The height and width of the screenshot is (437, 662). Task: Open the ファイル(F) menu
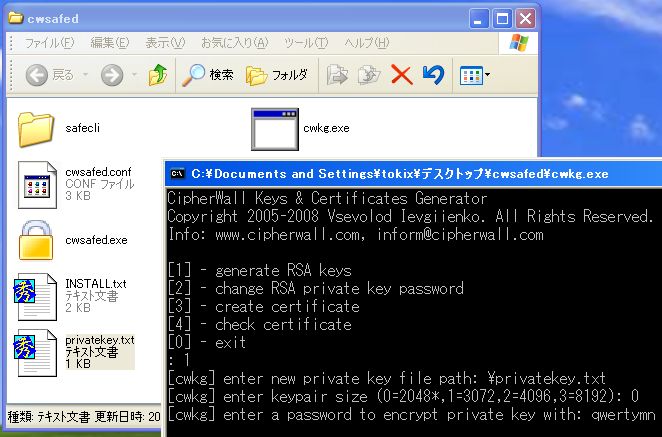click(x=49, y=43)
